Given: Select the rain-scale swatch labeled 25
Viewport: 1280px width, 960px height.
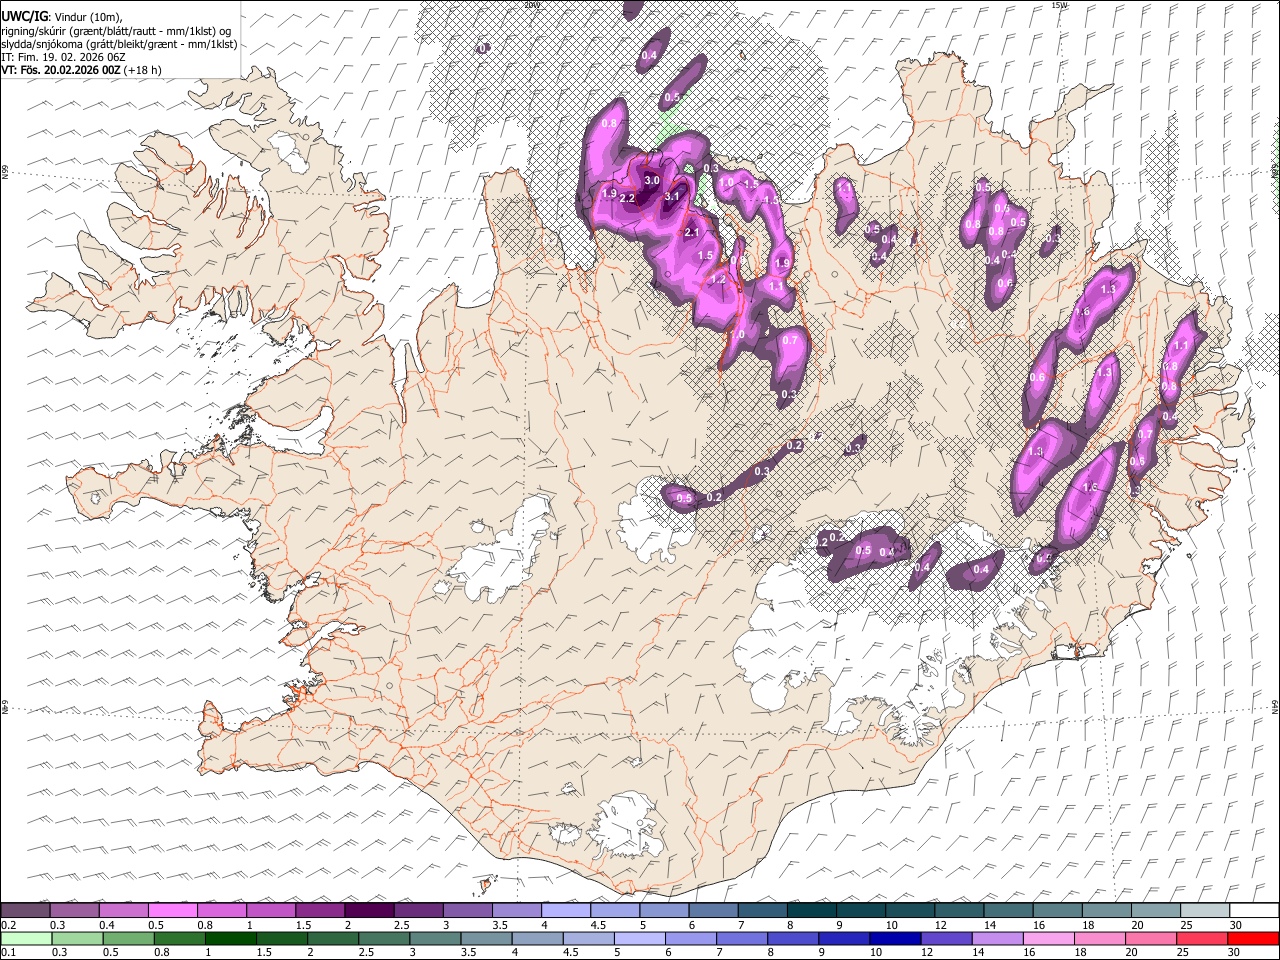Looking at the screenshot, I should pyautogui.click(x=1201, y=938).
